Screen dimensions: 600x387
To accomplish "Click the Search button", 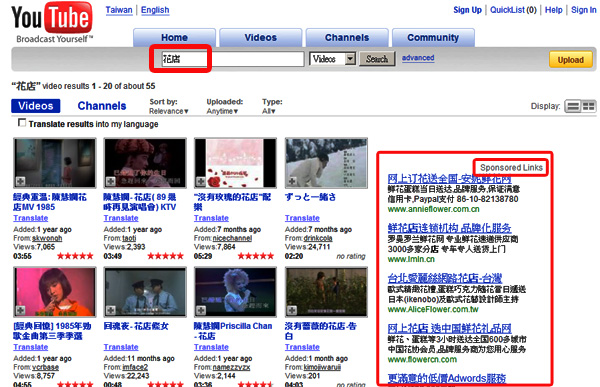I will point(377,59).
